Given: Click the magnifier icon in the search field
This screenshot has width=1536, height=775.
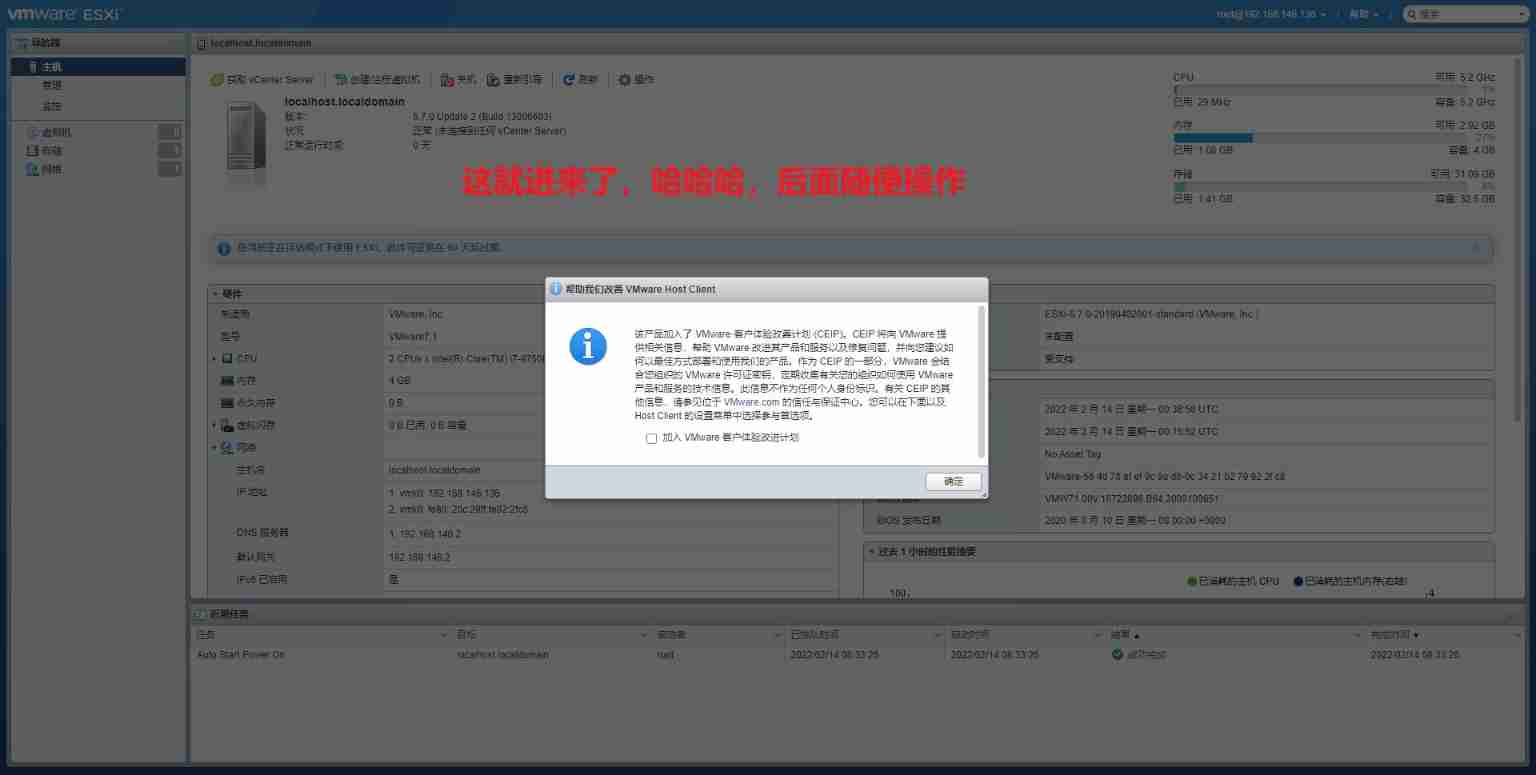Looking at the screenshot, I should click(x=1411, y=14).
